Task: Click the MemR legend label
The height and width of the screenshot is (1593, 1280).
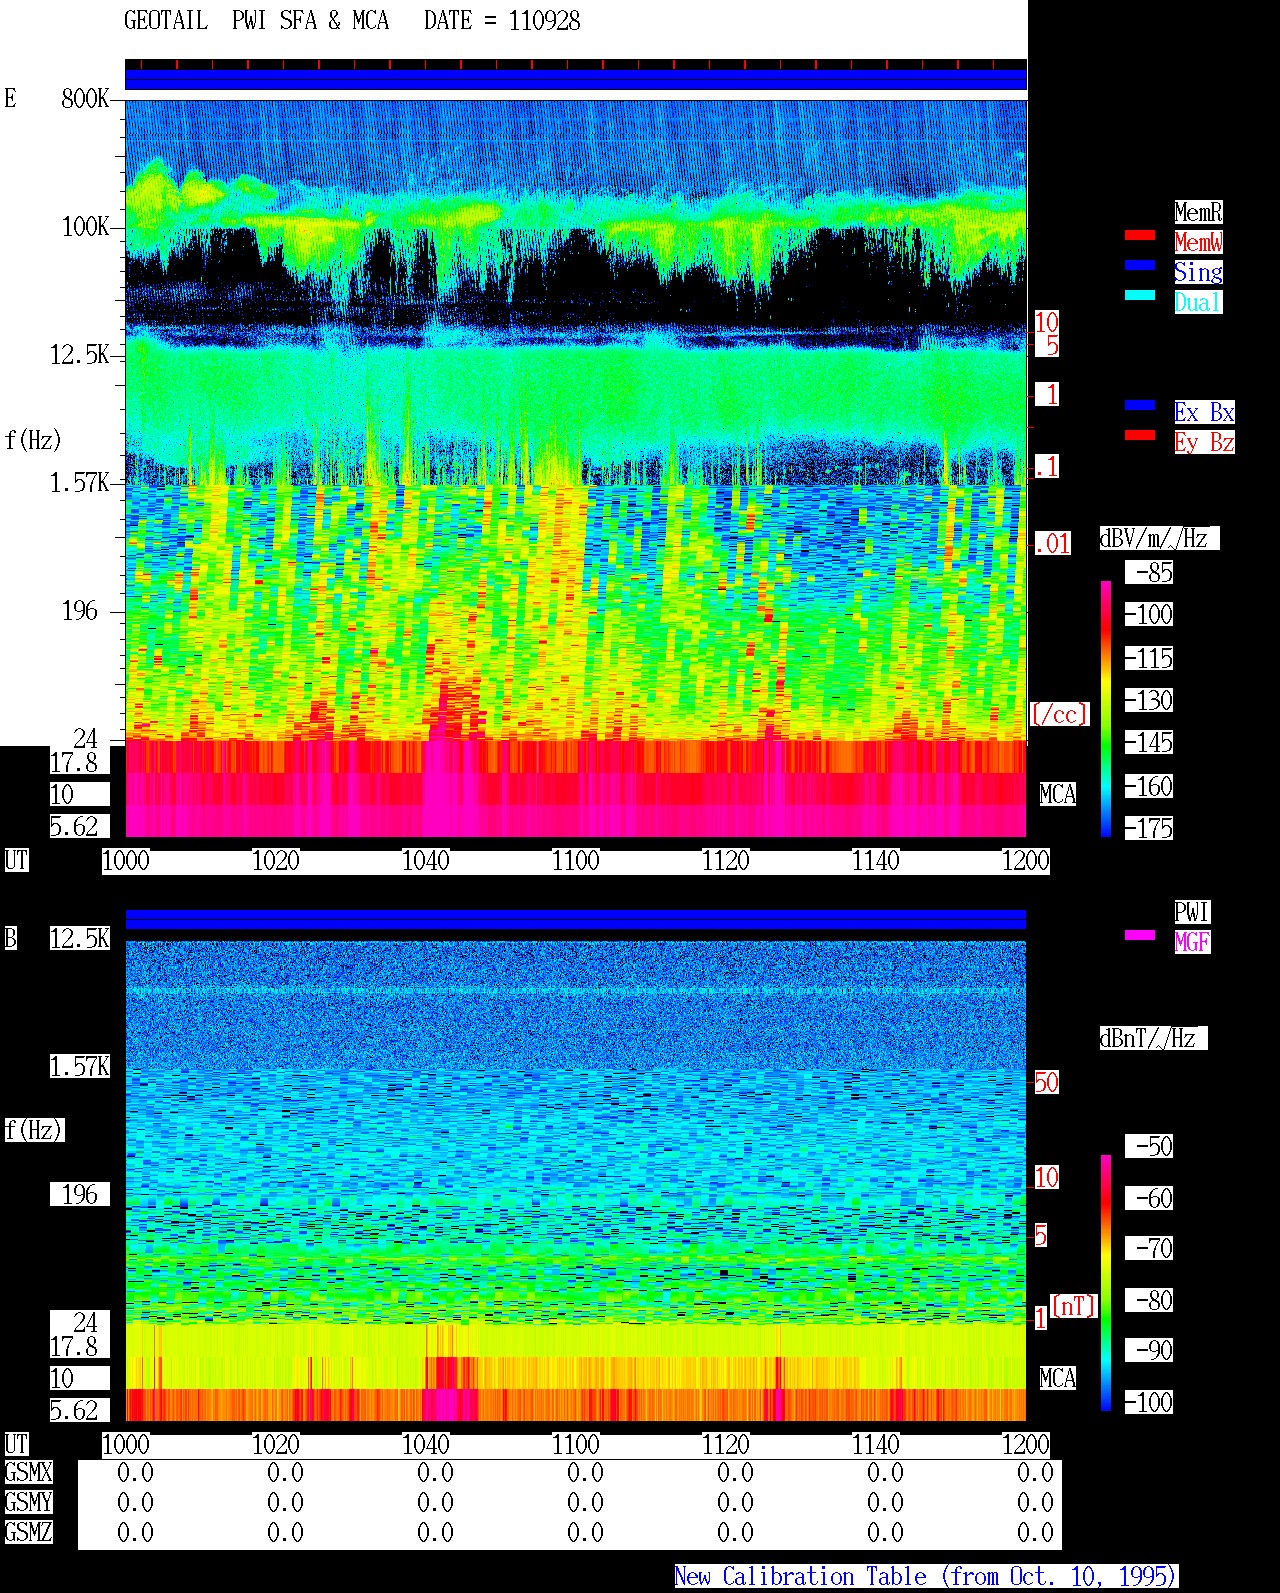Action: point(1198,212)
